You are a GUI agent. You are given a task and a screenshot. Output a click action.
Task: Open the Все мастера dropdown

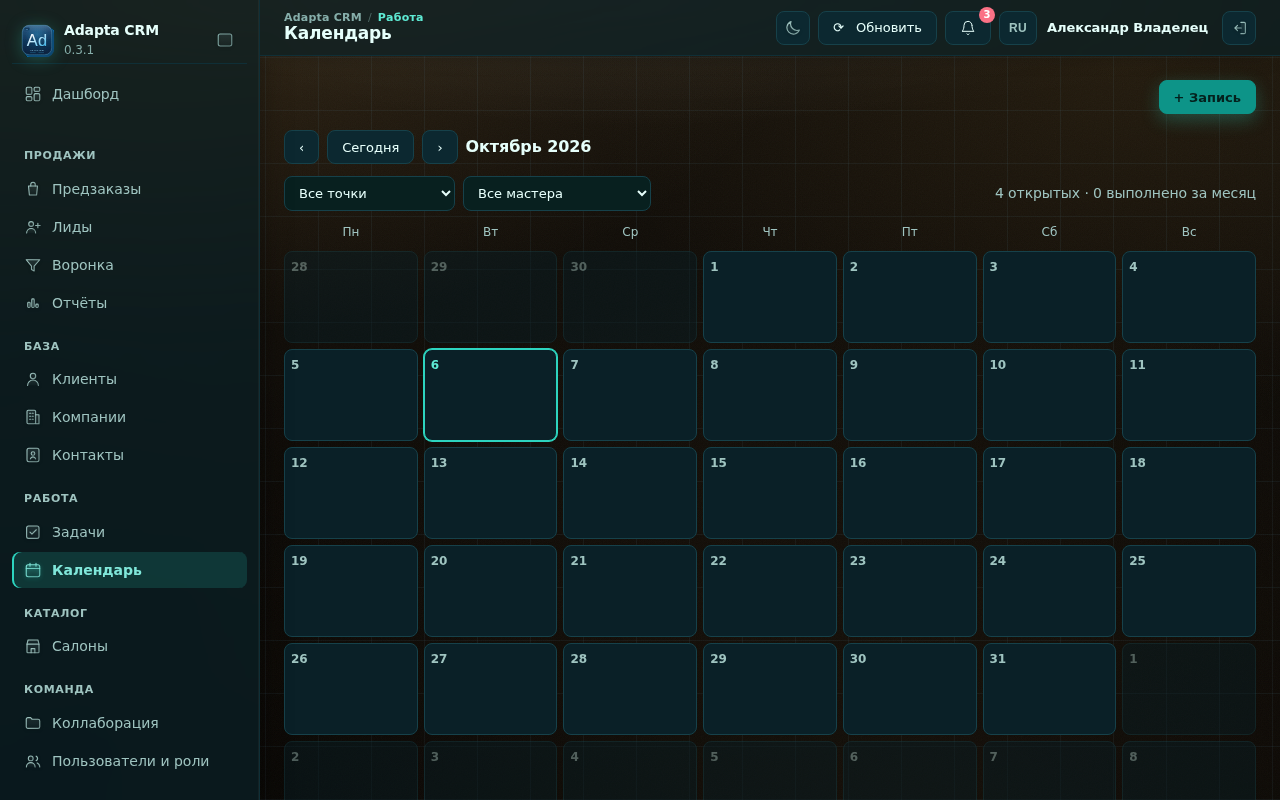[557, 193]
